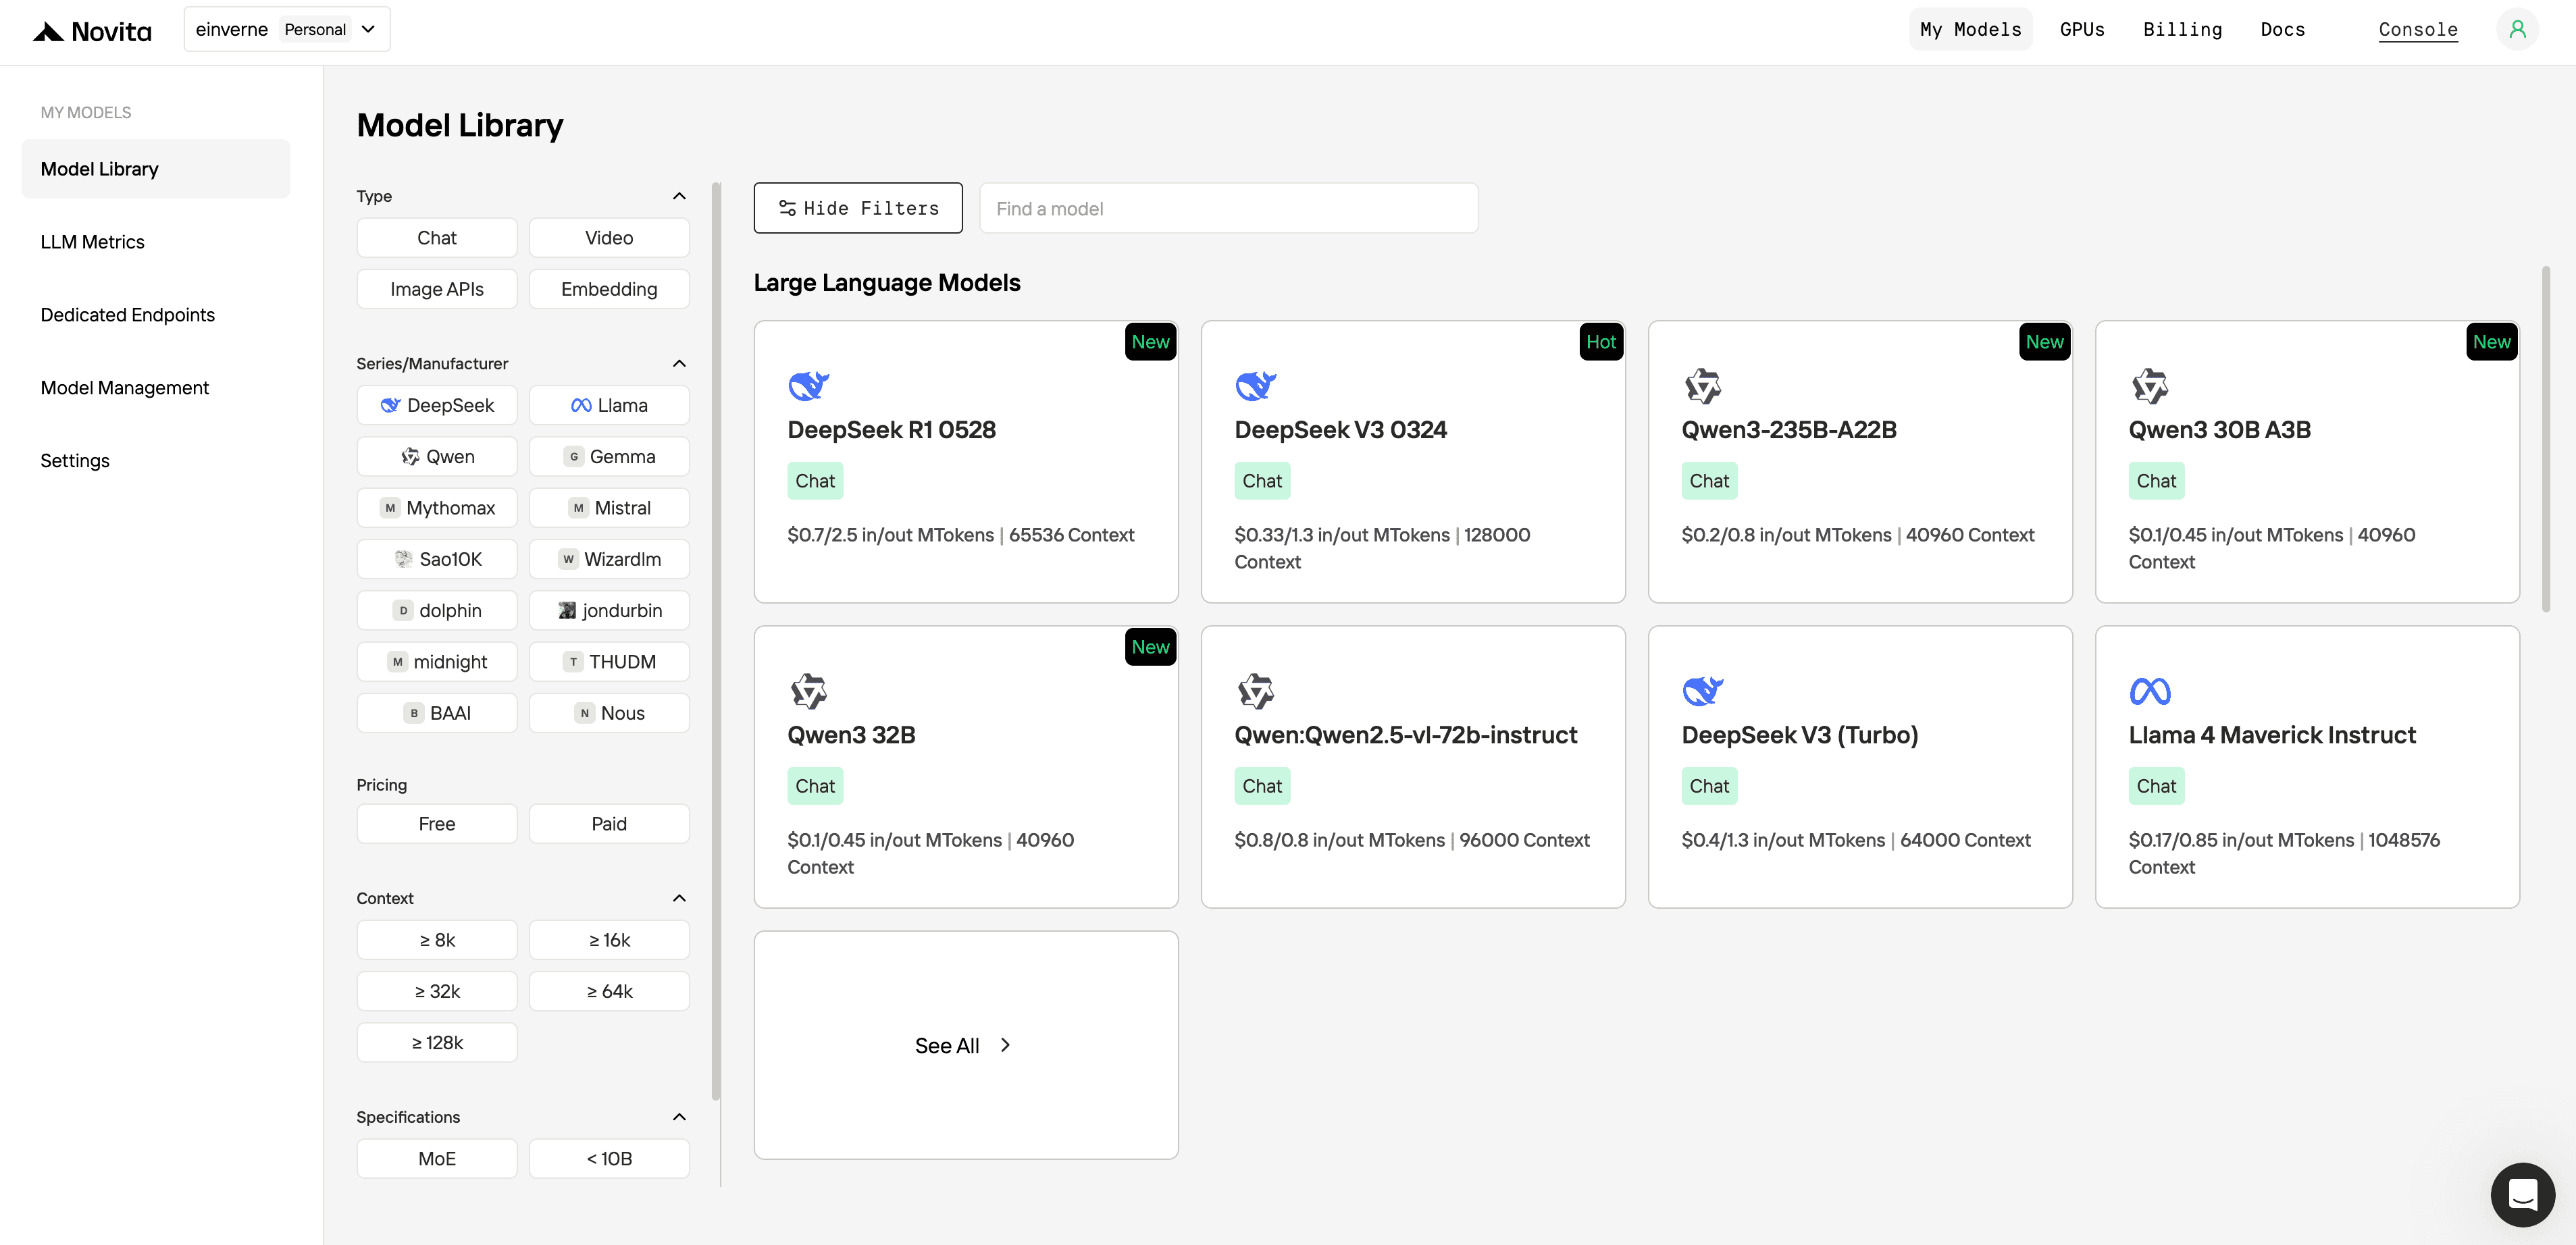The height and width of the screenshot is (1245, 2576).
Task: Open the Console link
Action: [2417, 30]
